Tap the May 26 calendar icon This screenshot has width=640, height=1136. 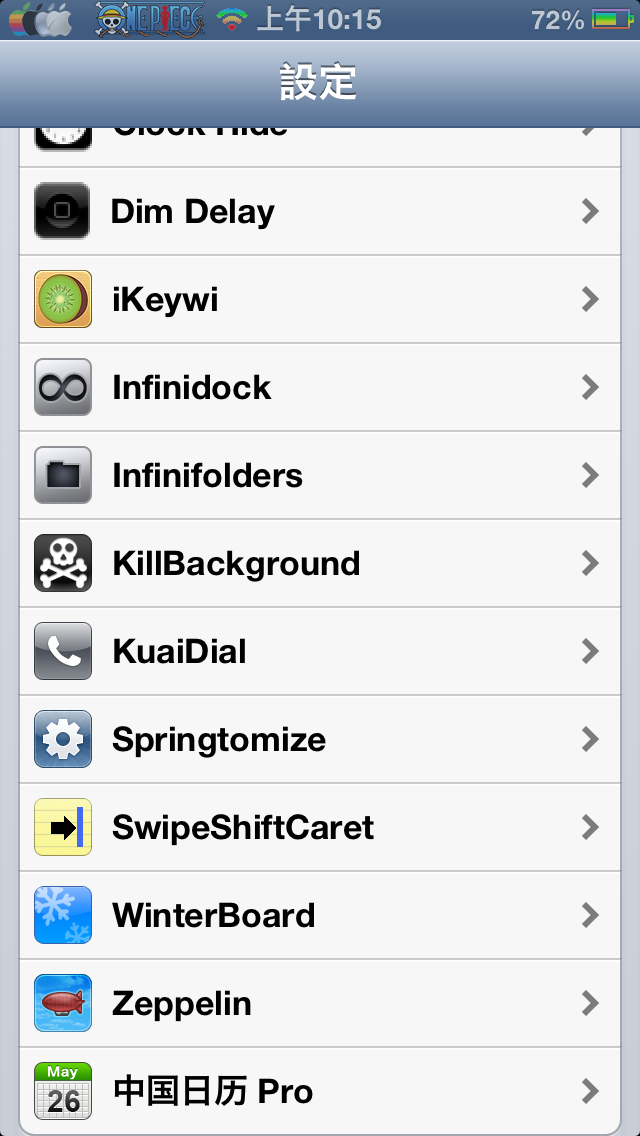click(62, 1091)
